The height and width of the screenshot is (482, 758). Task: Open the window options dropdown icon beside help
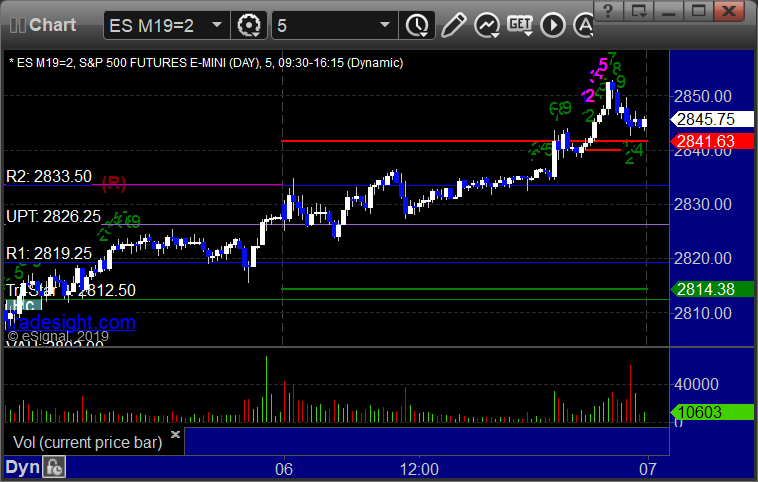click(x=638, y=11)
